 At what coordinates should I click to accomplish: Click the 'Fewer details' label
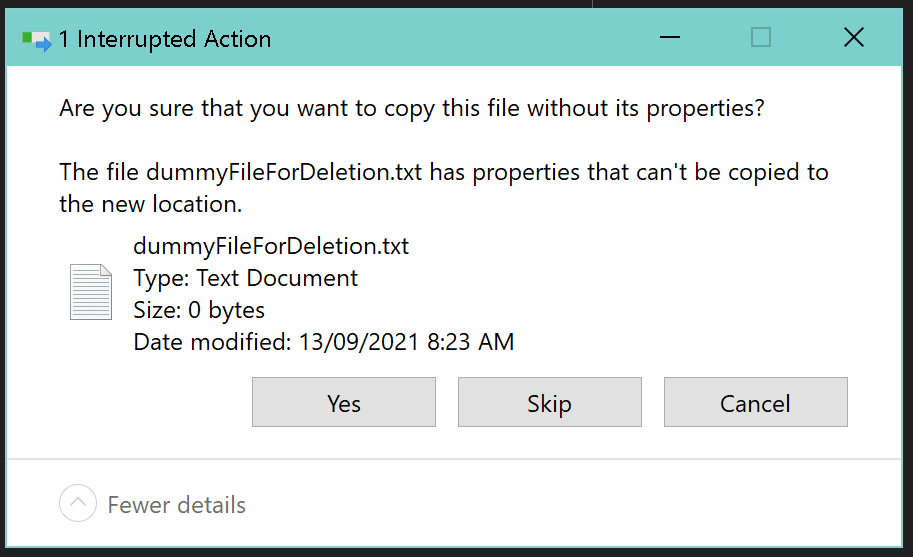177,505
